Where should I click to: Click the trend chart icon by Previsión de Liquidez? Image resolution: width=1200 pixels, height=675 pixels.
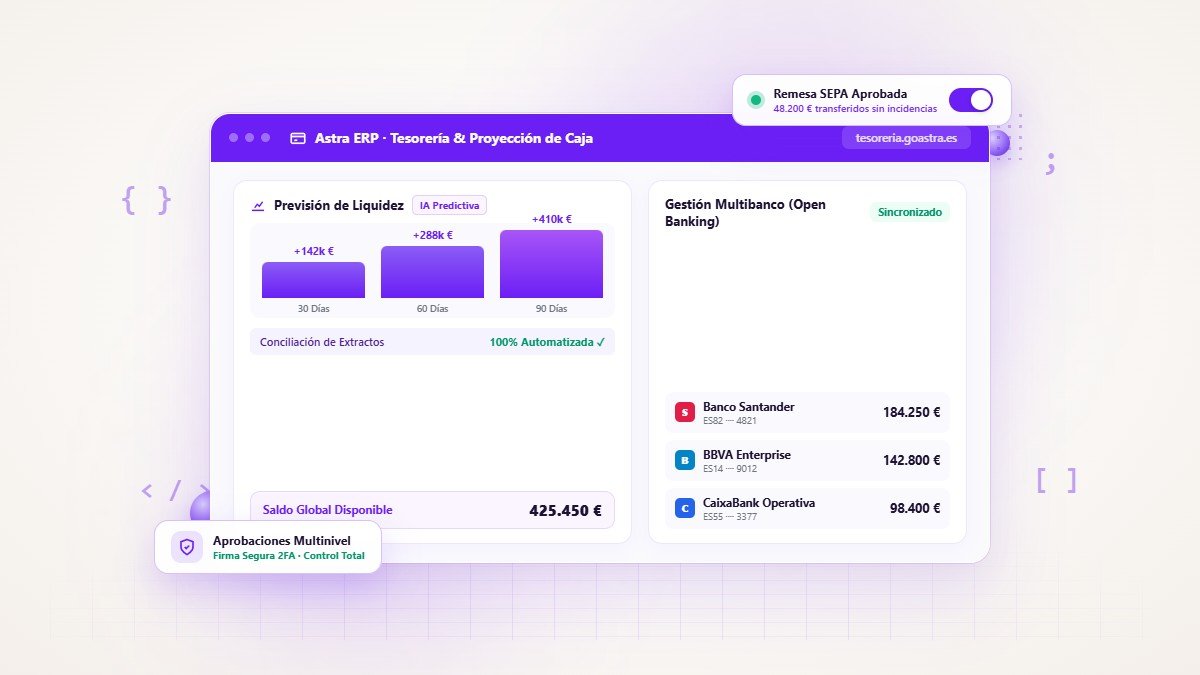259,206
